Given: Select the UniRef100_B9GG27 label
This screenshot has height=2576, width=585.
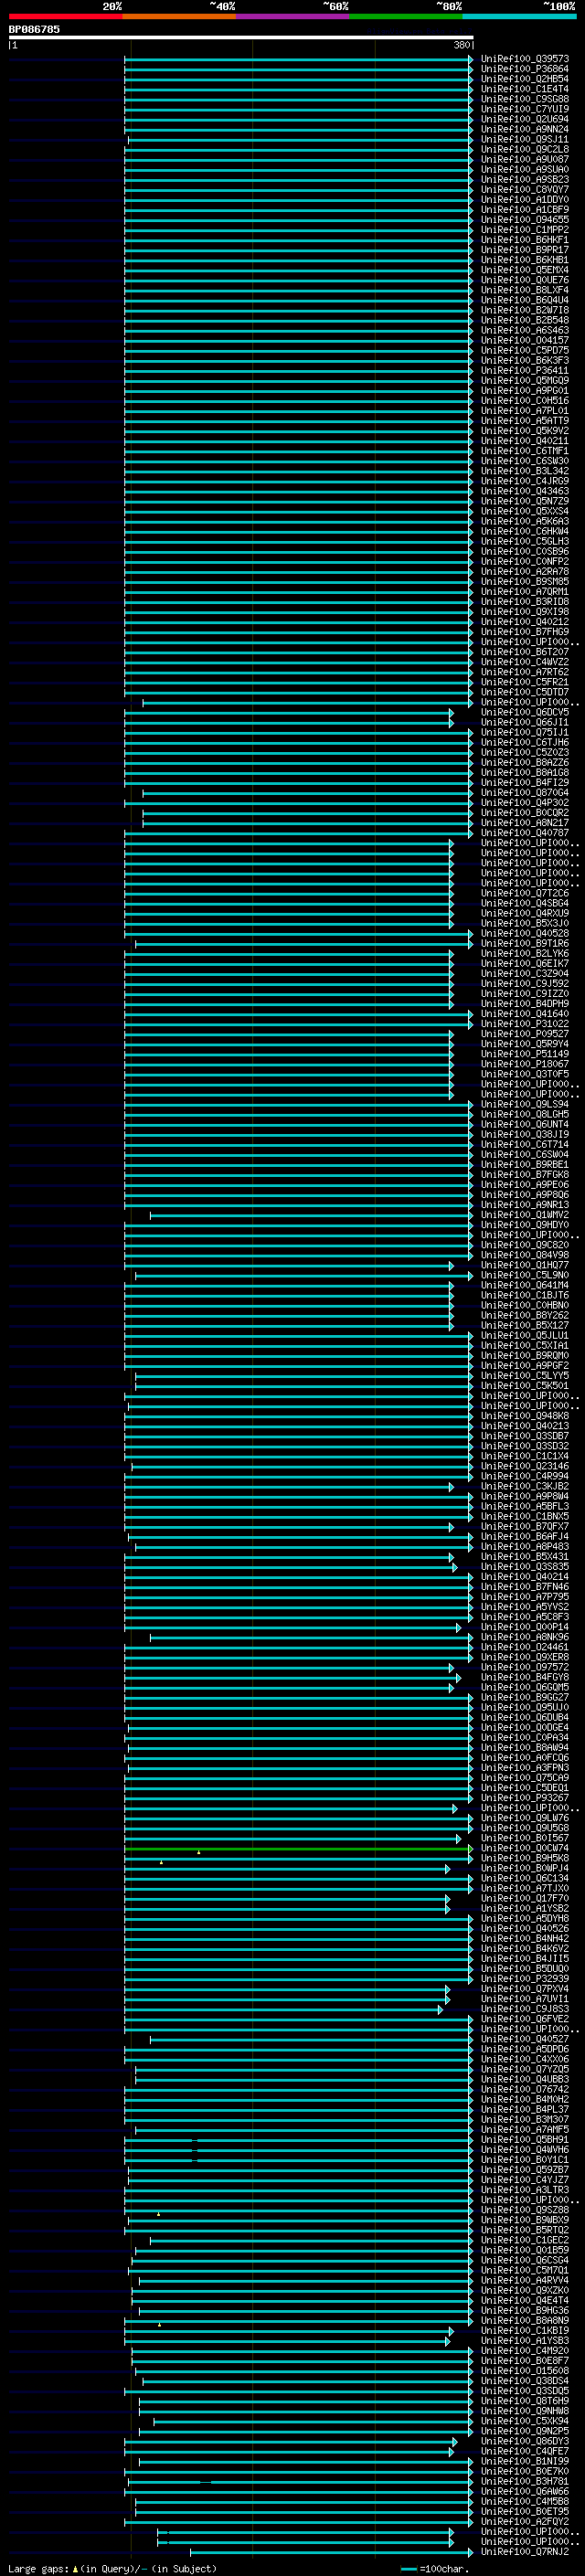Looking at the screenshot, I should pyautogui.click(x=525, y=1698).
